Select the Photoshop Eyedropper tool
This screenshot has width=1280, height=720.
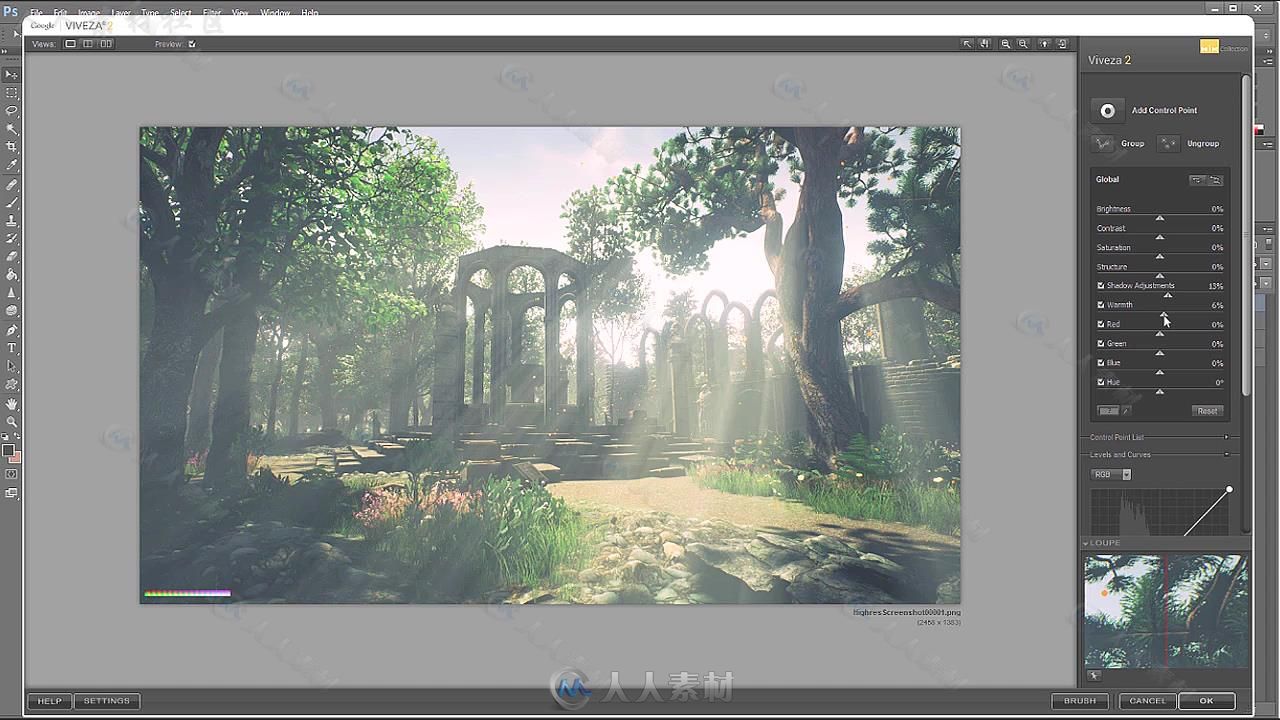tap(12, 165)
